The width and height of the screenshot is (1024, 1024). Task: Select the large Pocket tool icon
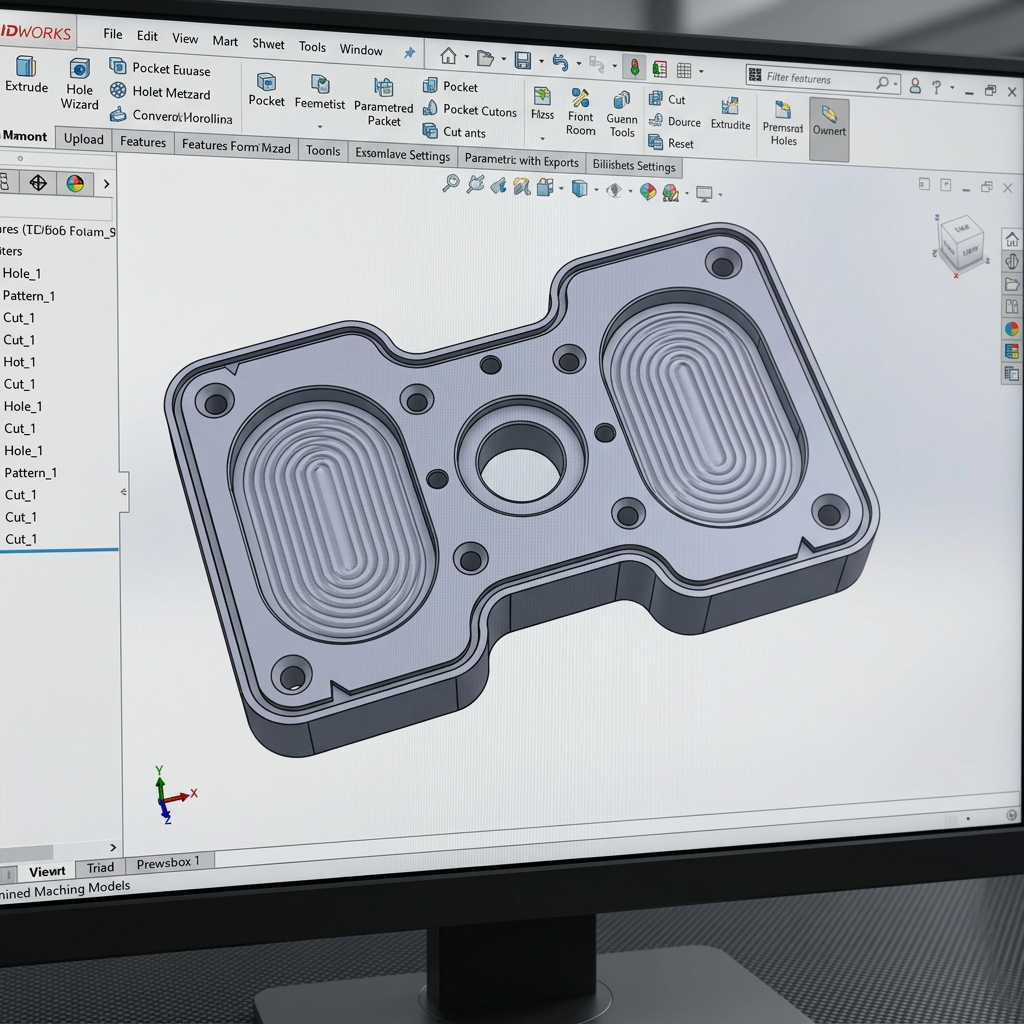pyautogui.click(x=266, y=89)
